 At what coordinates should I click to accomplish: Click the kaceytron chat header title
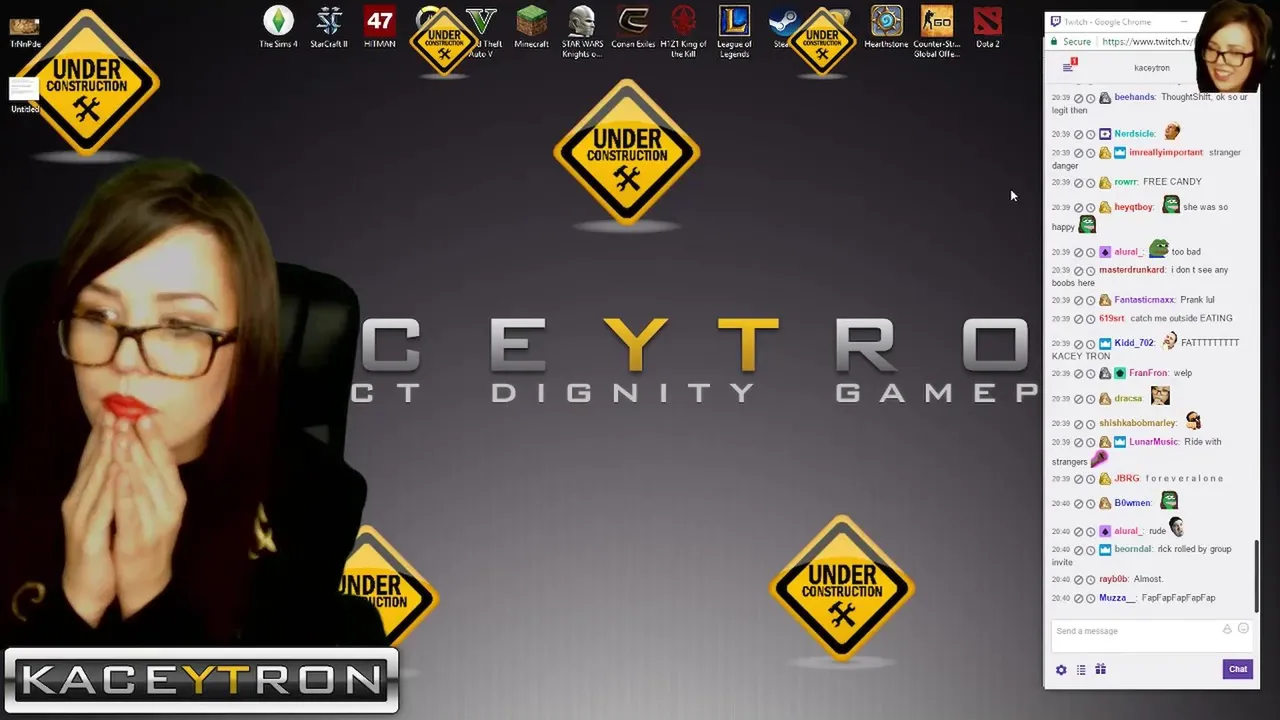1152,67
